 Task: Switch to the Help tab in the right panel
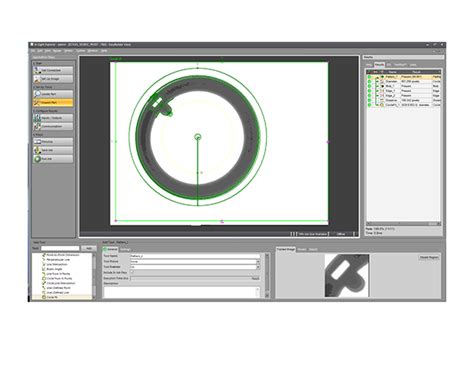369,65
